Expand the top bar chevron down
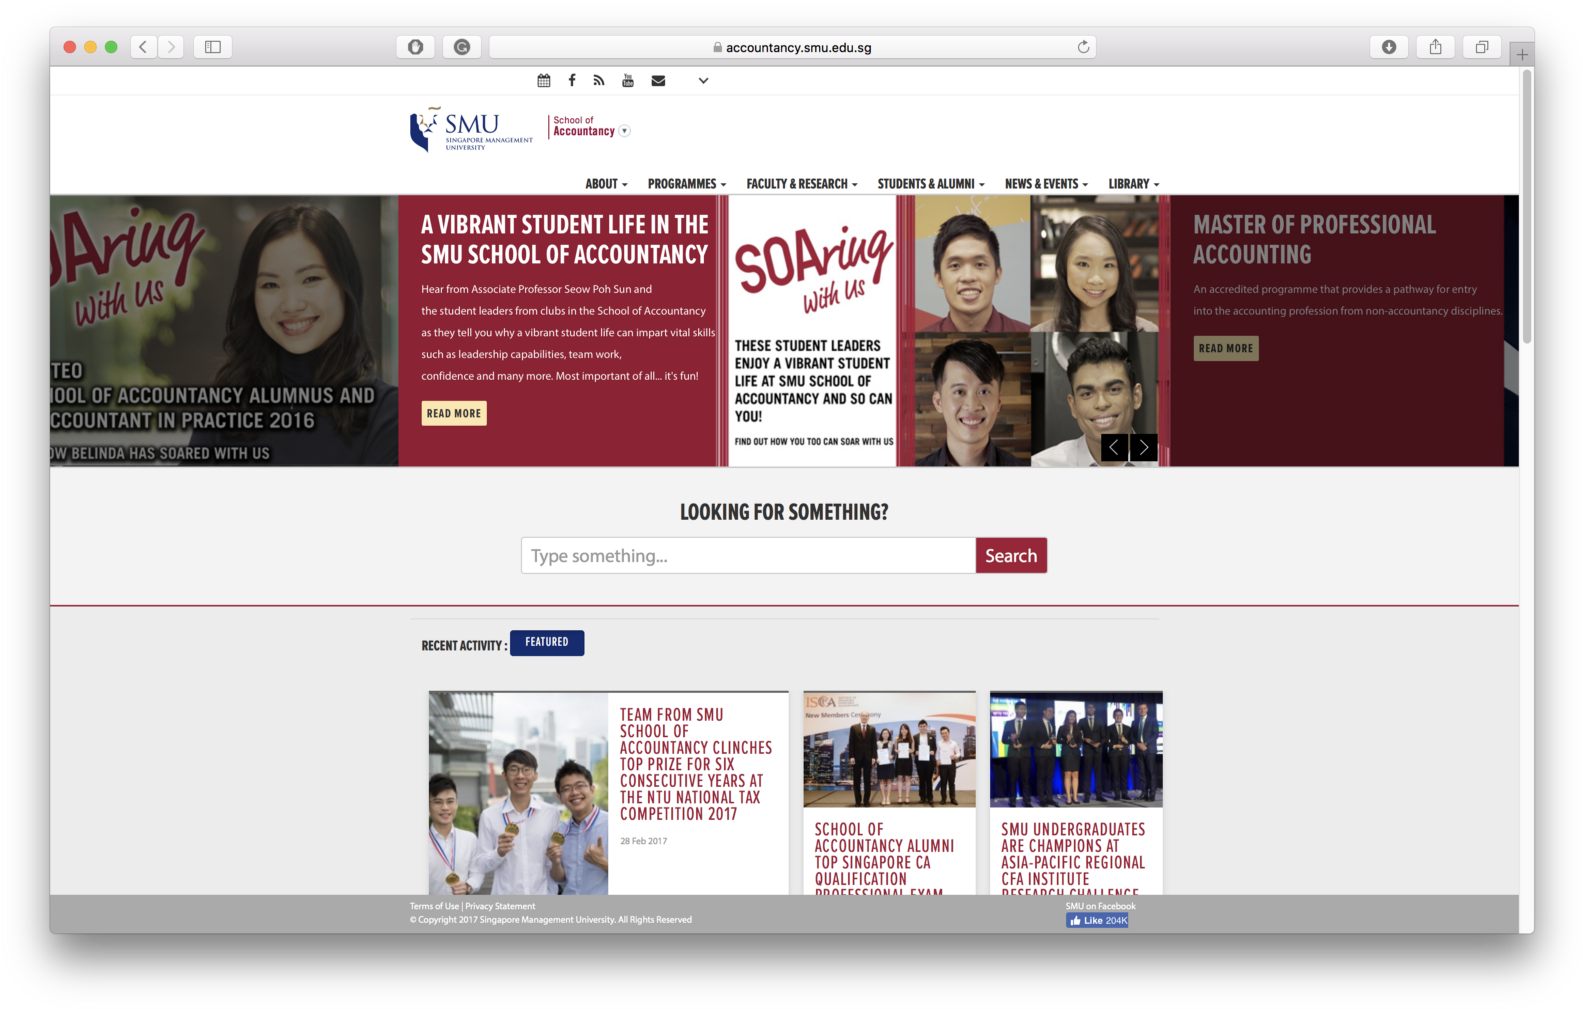 pos(703,80)
